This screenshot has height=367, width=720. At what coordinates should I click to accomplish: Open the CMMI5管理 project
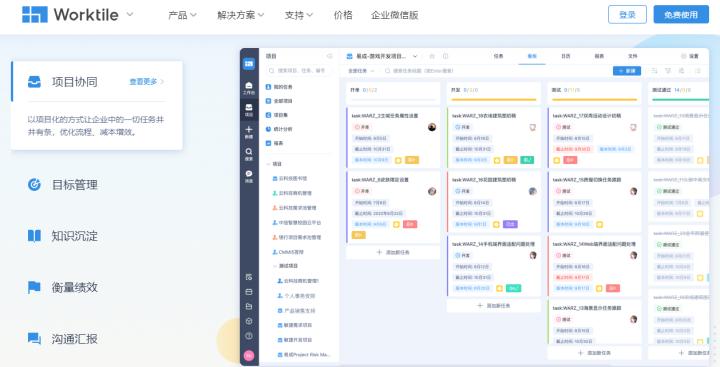[287, 252]
